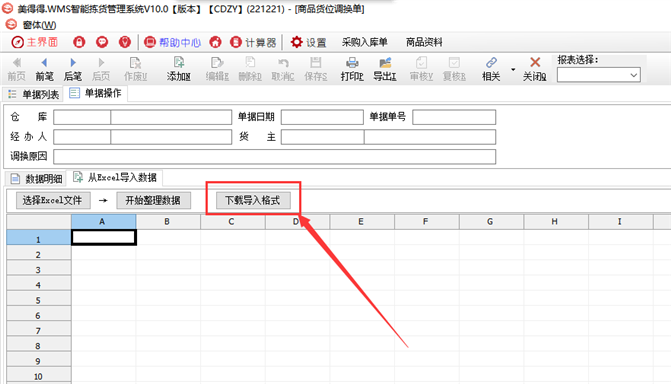Launch the 计算器 calculator
The image size is (671, 384).
coord(253,42)
